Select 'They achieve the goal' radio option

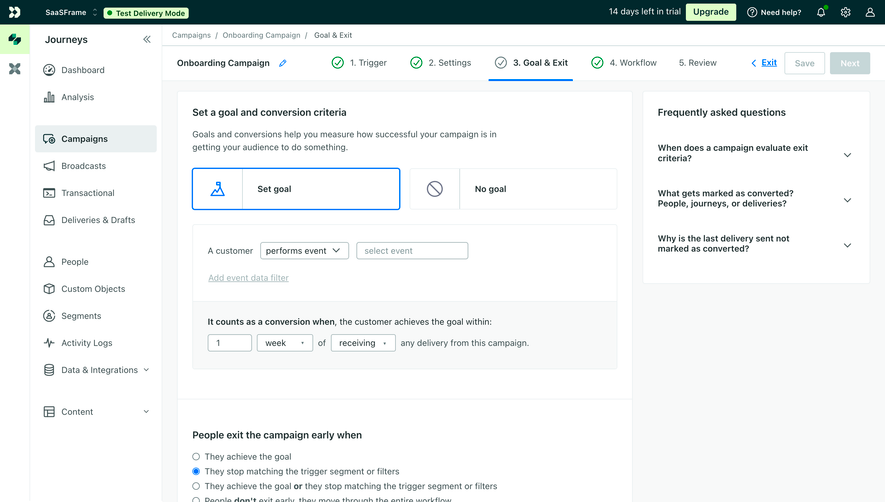coord(196,456)
